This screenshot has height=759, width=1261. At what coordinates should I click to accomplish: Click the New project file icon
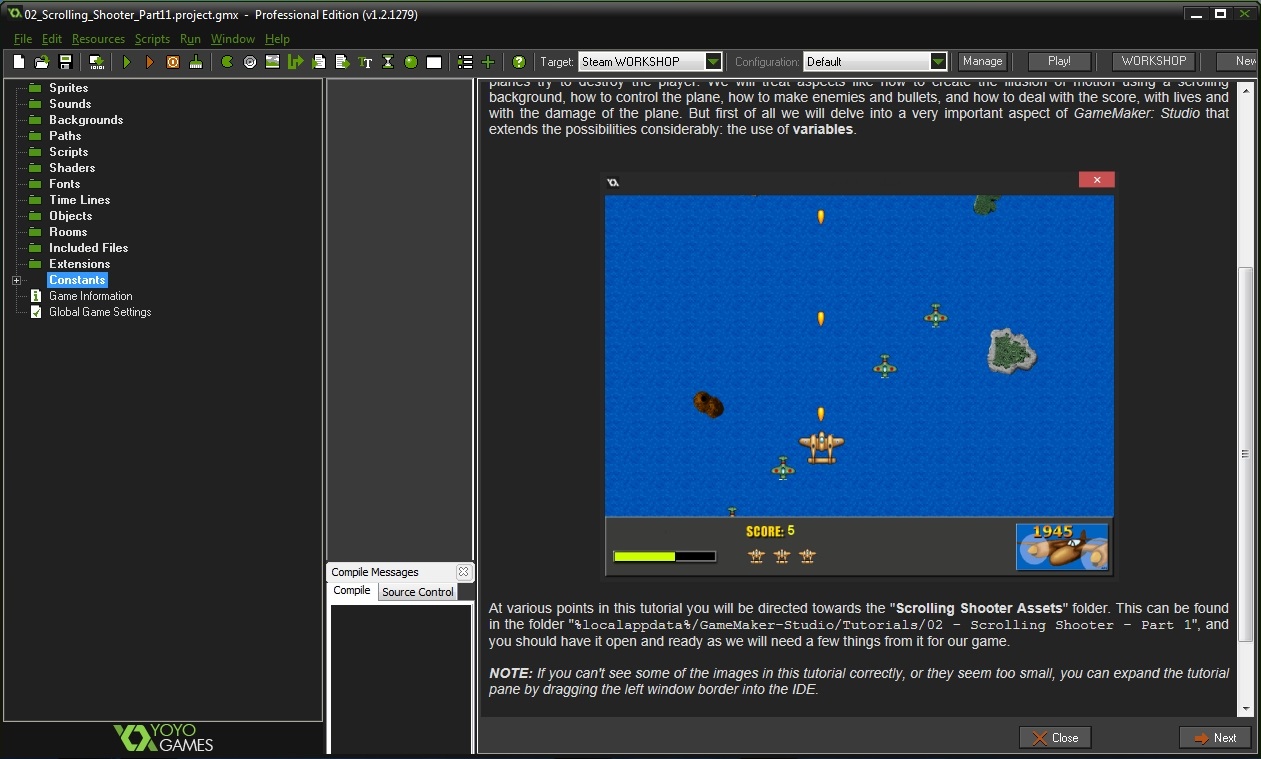19,62
